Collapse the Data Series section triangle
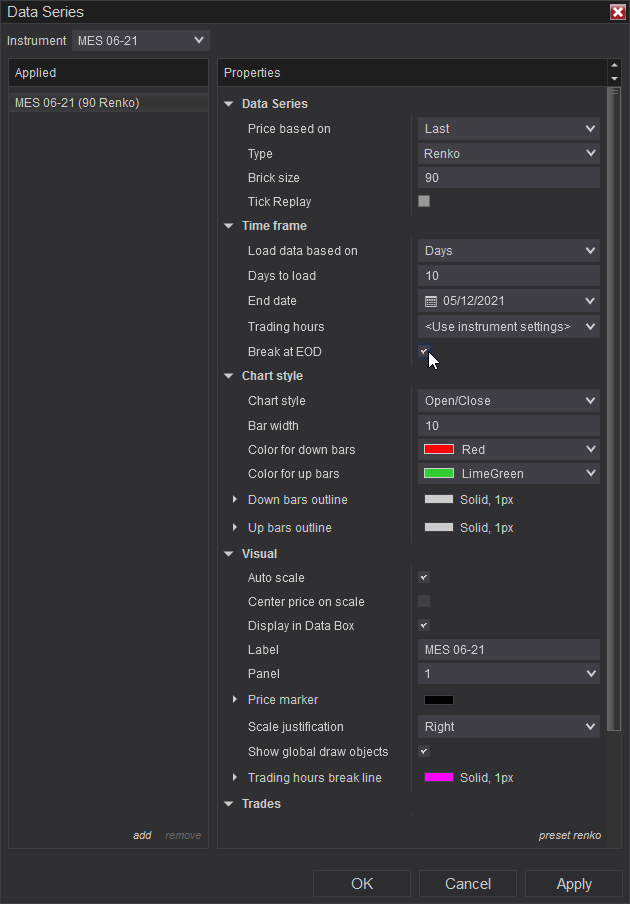Screen dimensions: 630x904 (x=229, y=104)
